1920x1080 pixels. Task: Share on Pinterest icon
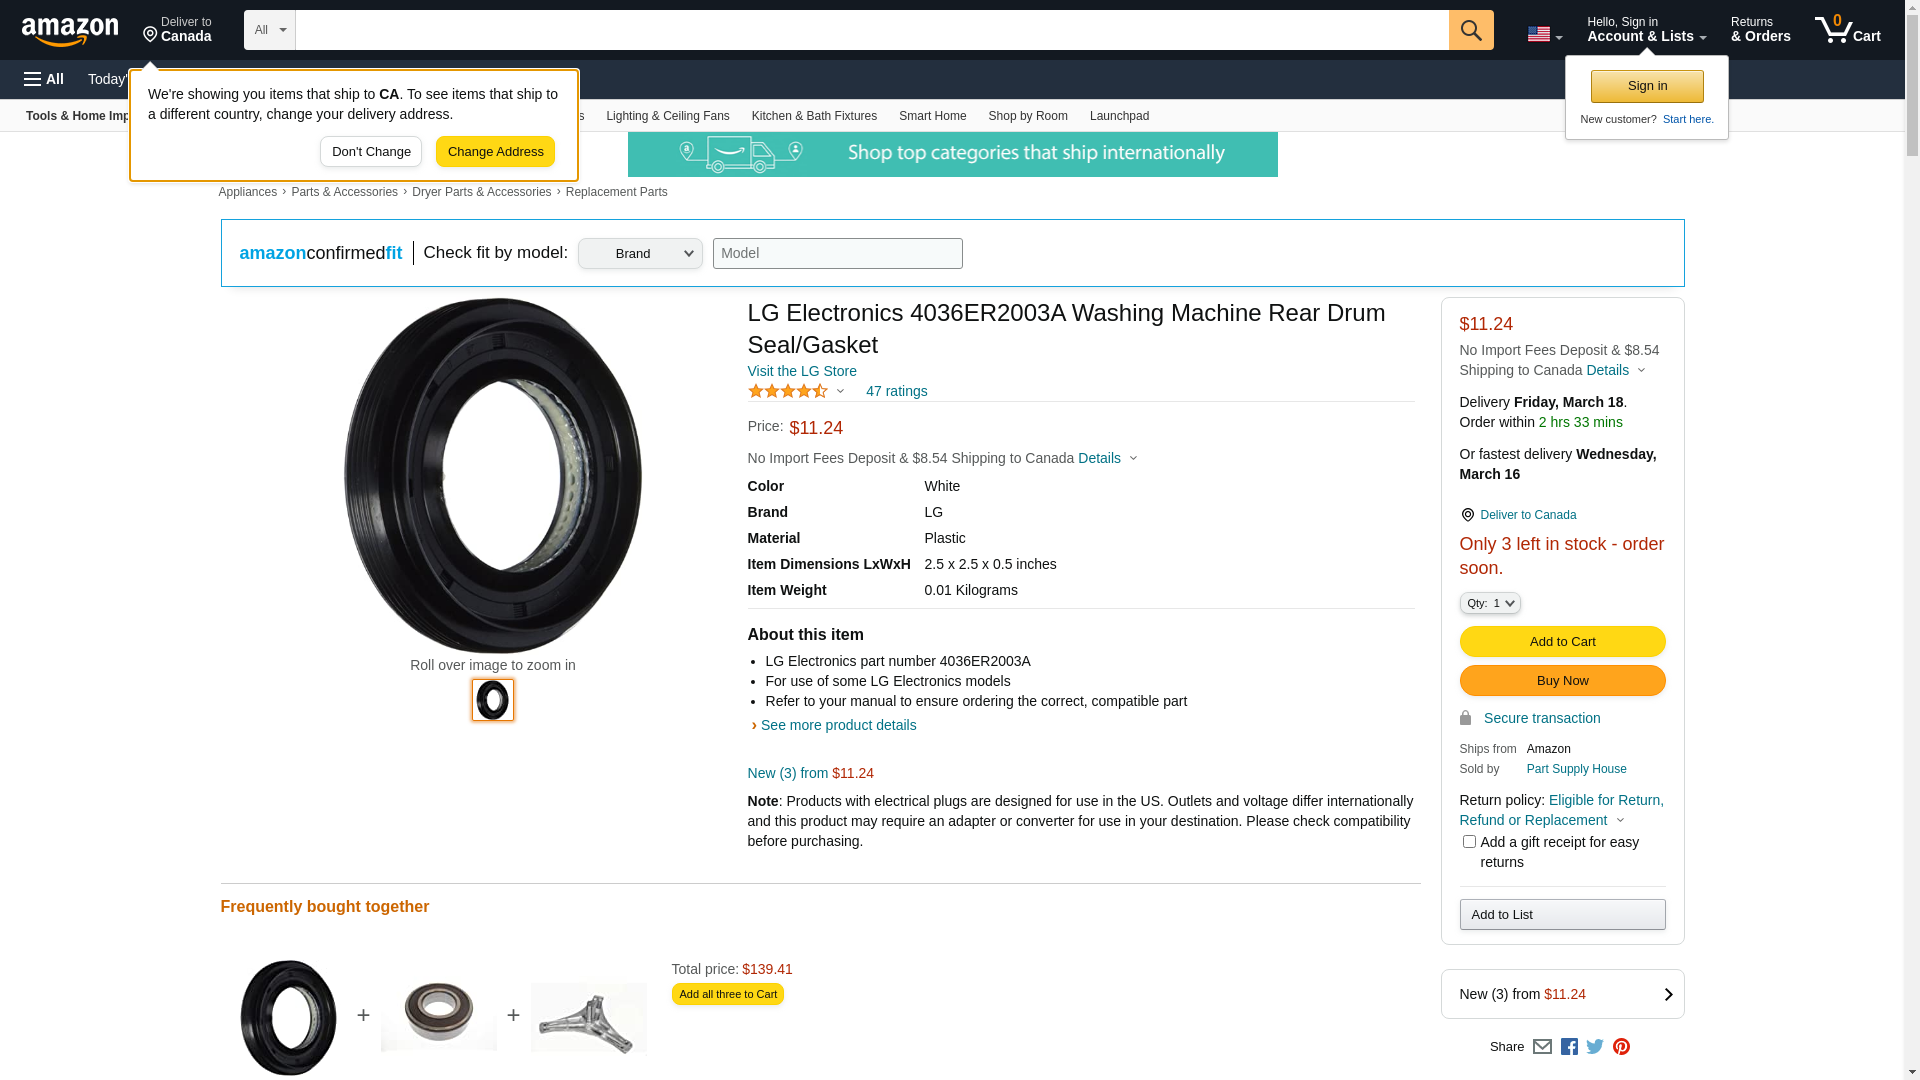tap(1621, 1047)
